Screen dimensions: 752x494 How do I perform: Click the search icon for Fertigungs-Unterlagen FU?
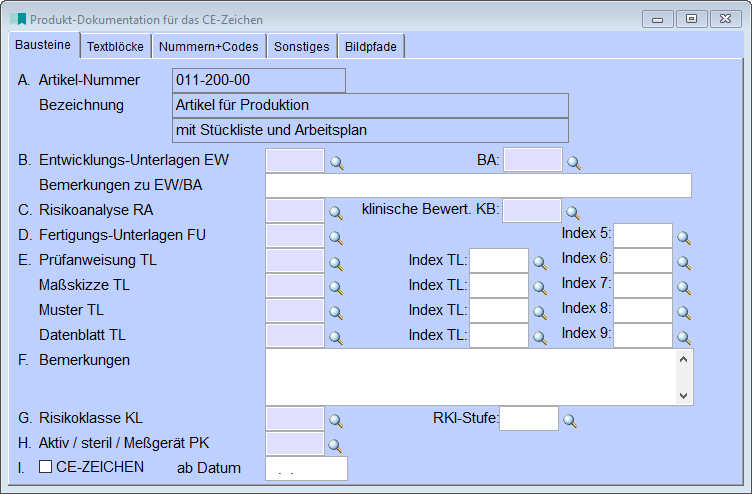coord(336,238)
